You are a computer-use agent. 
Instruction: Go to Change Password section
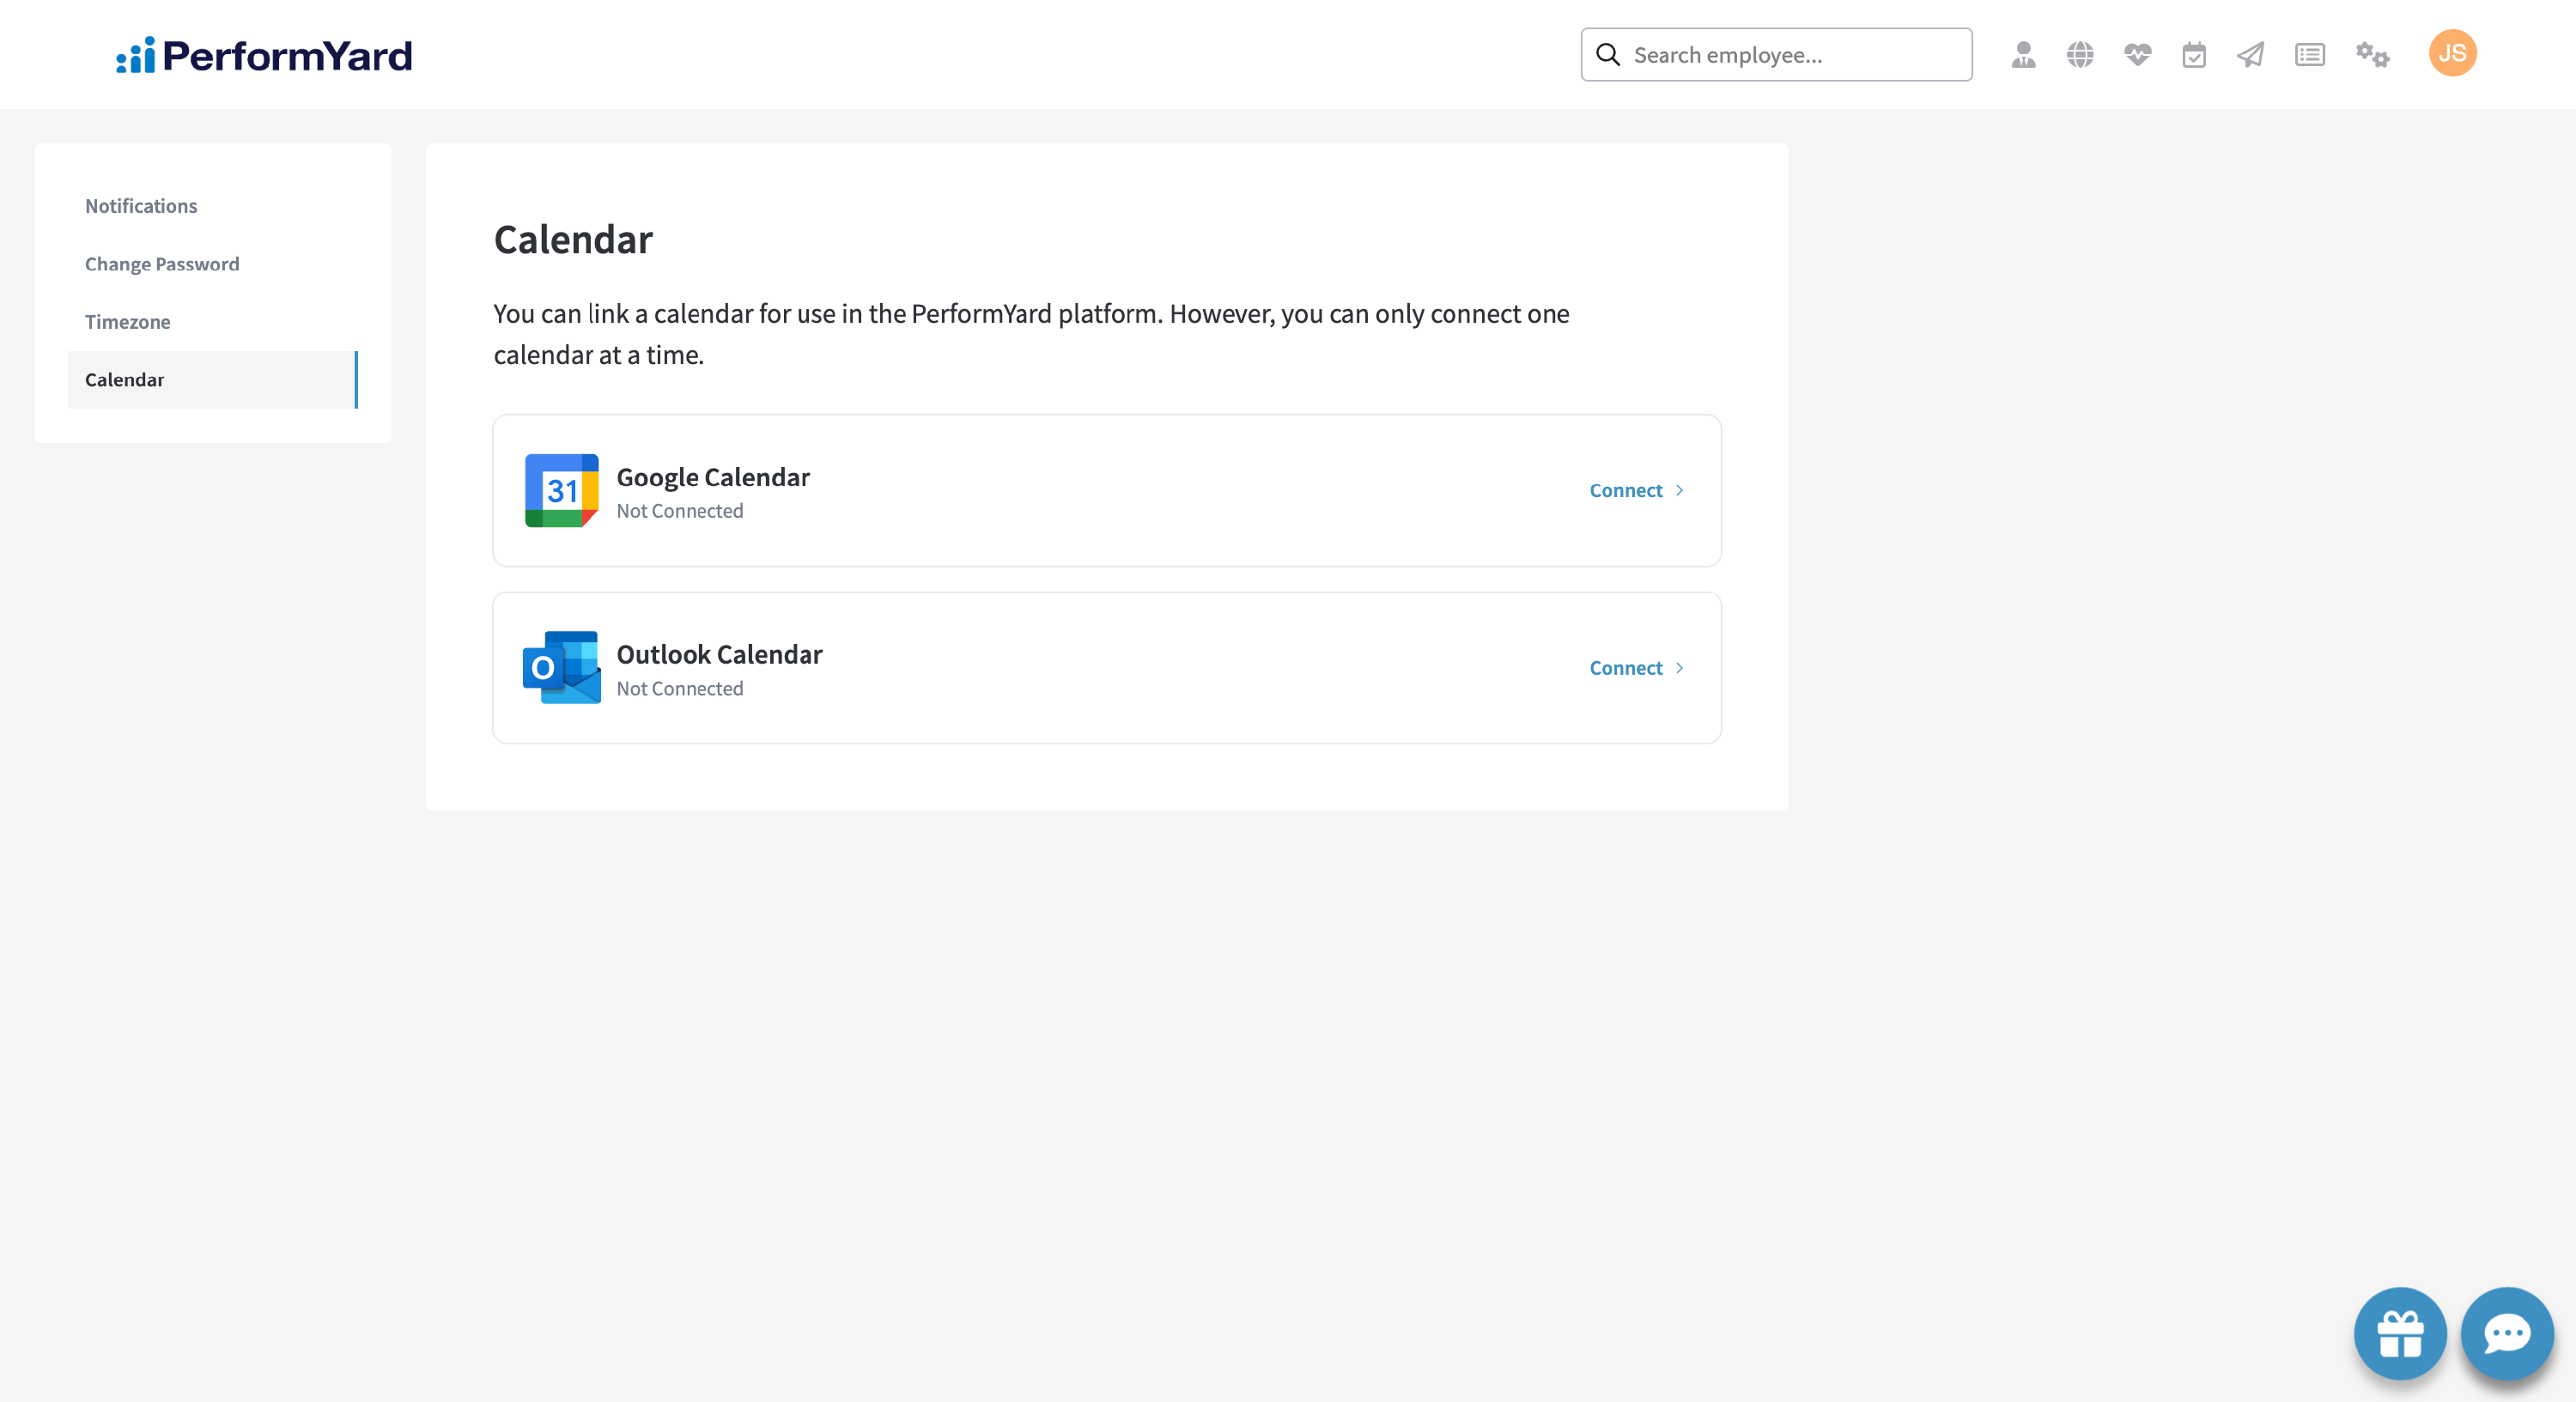click(162, 264)
